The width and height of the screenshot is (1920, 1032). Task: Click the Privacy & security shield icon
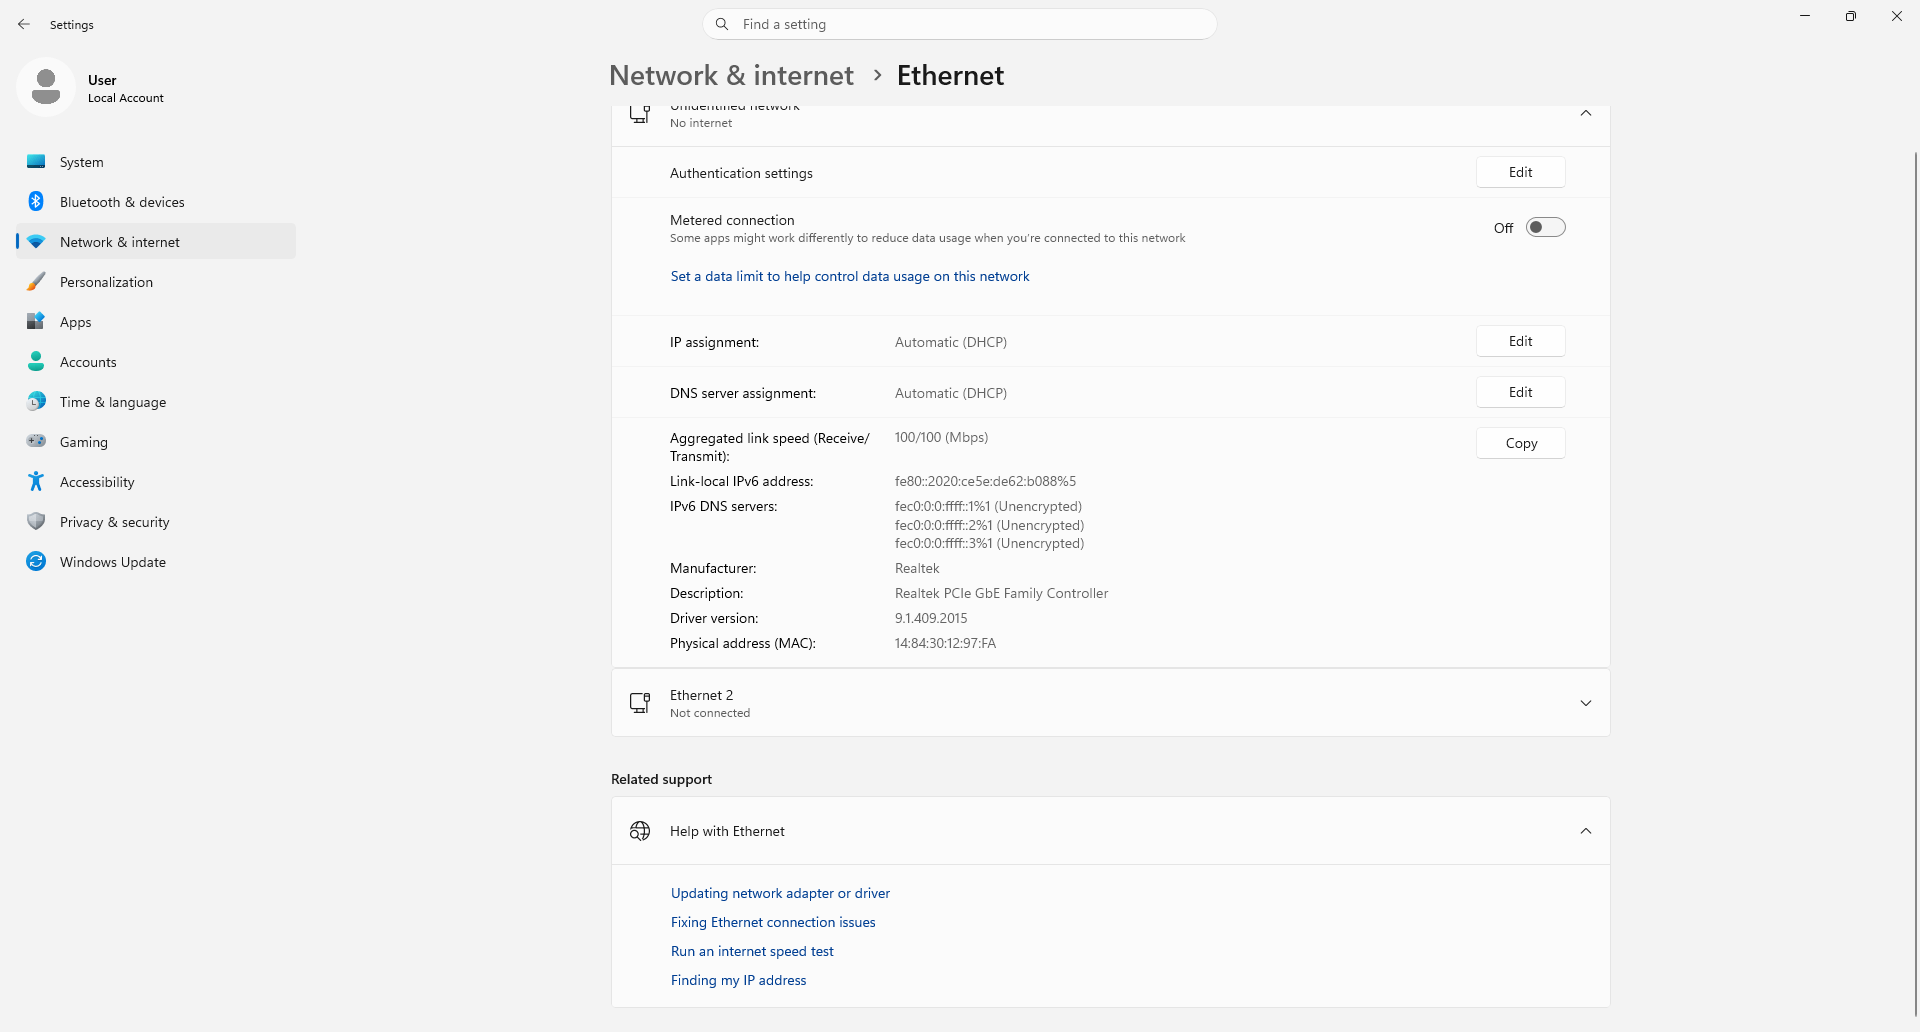pos(36,522)
